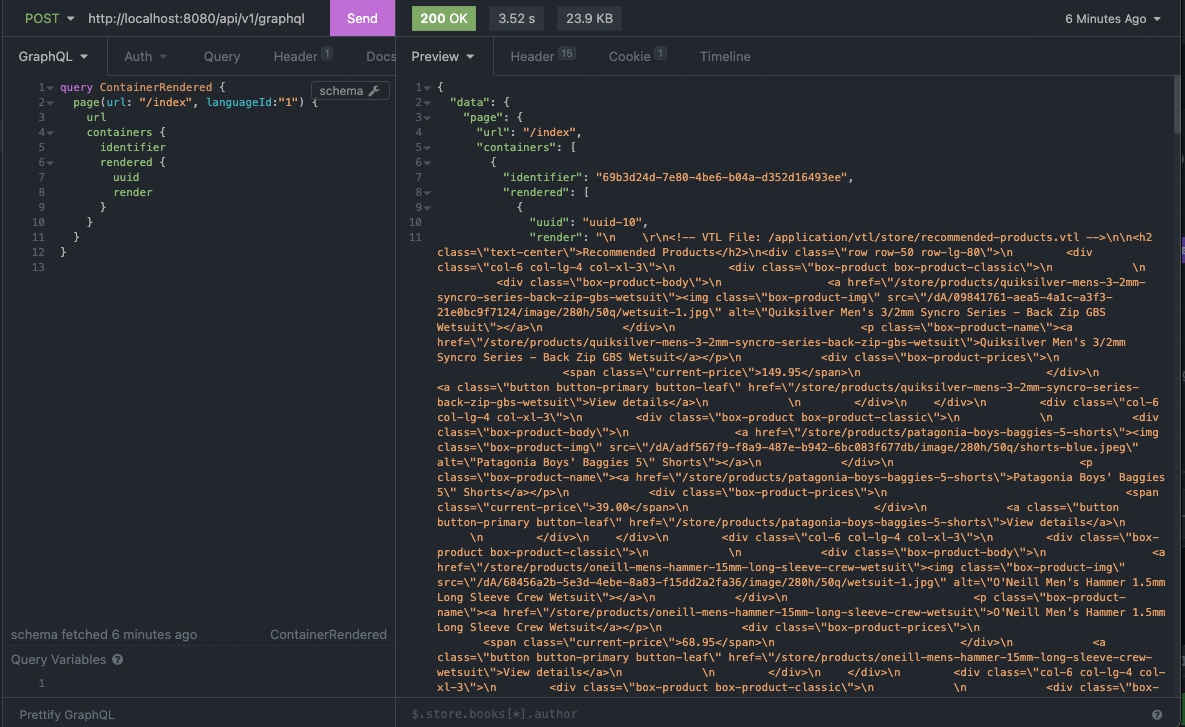
Task: Open the Query tab in request pane
Action: tap(221, 56)
